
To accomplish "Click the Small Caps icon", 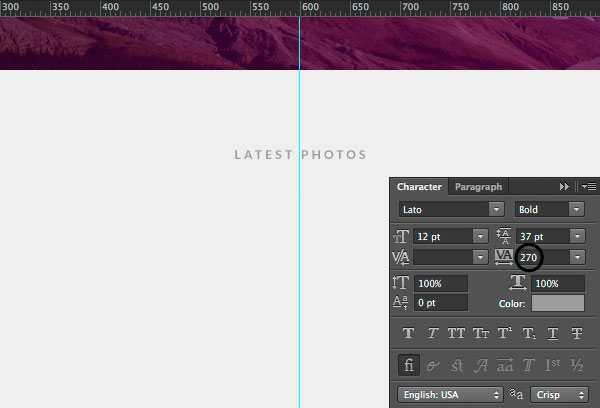I will click(x=481, y=333).
